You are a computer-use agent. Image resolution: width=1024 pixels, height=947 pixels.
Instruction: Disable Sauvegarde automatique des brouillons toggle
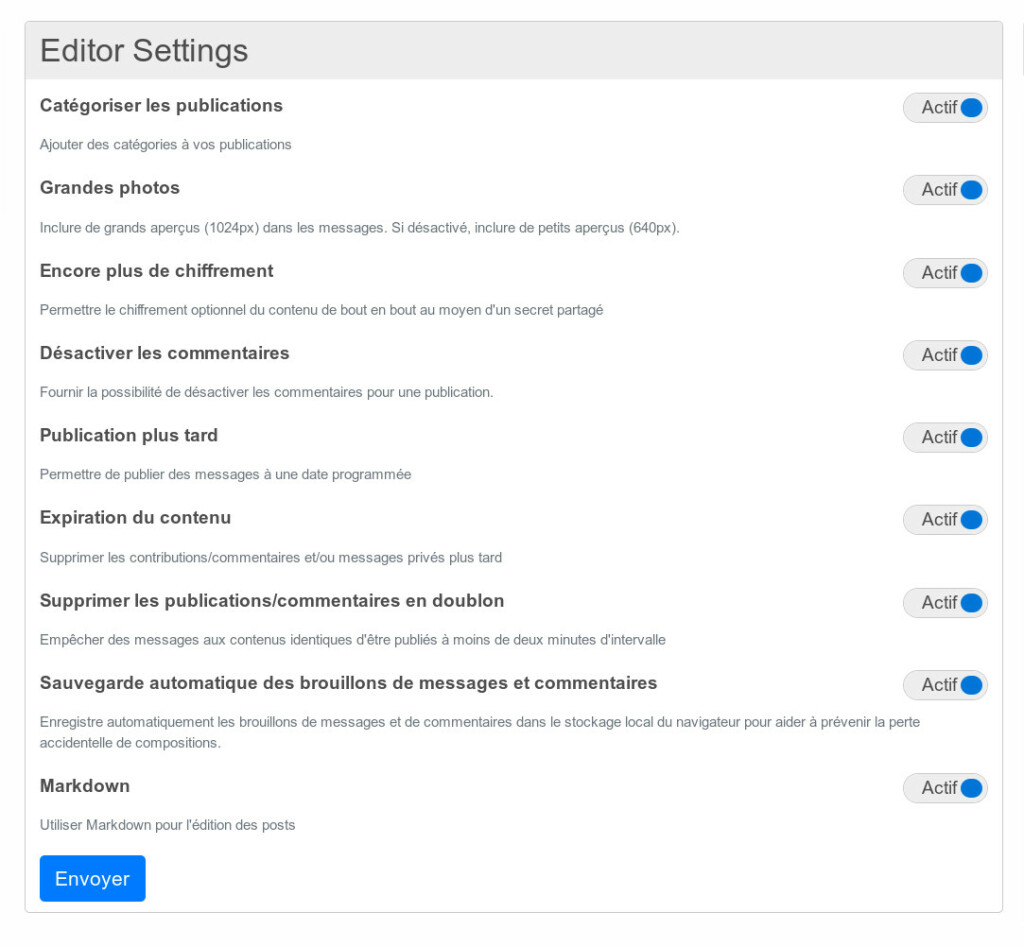click(945, 685)
